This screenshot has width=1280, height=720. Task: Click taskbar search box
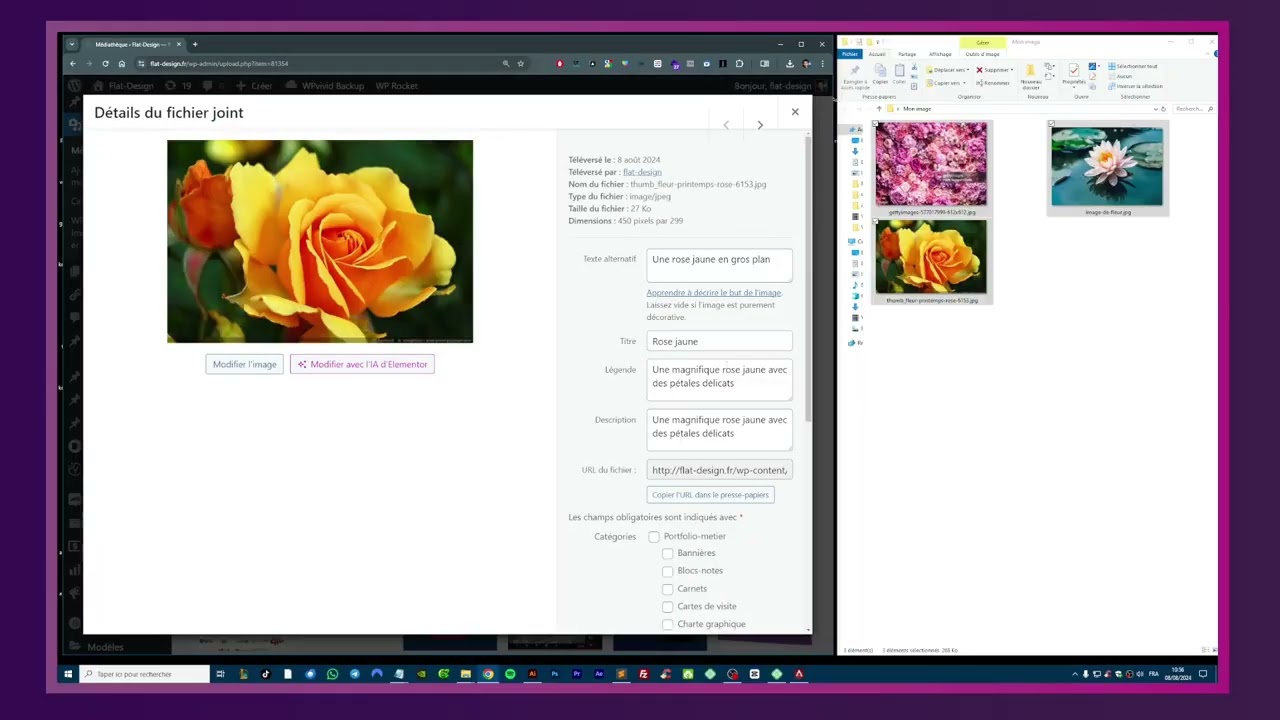click(x=145, y=674)
